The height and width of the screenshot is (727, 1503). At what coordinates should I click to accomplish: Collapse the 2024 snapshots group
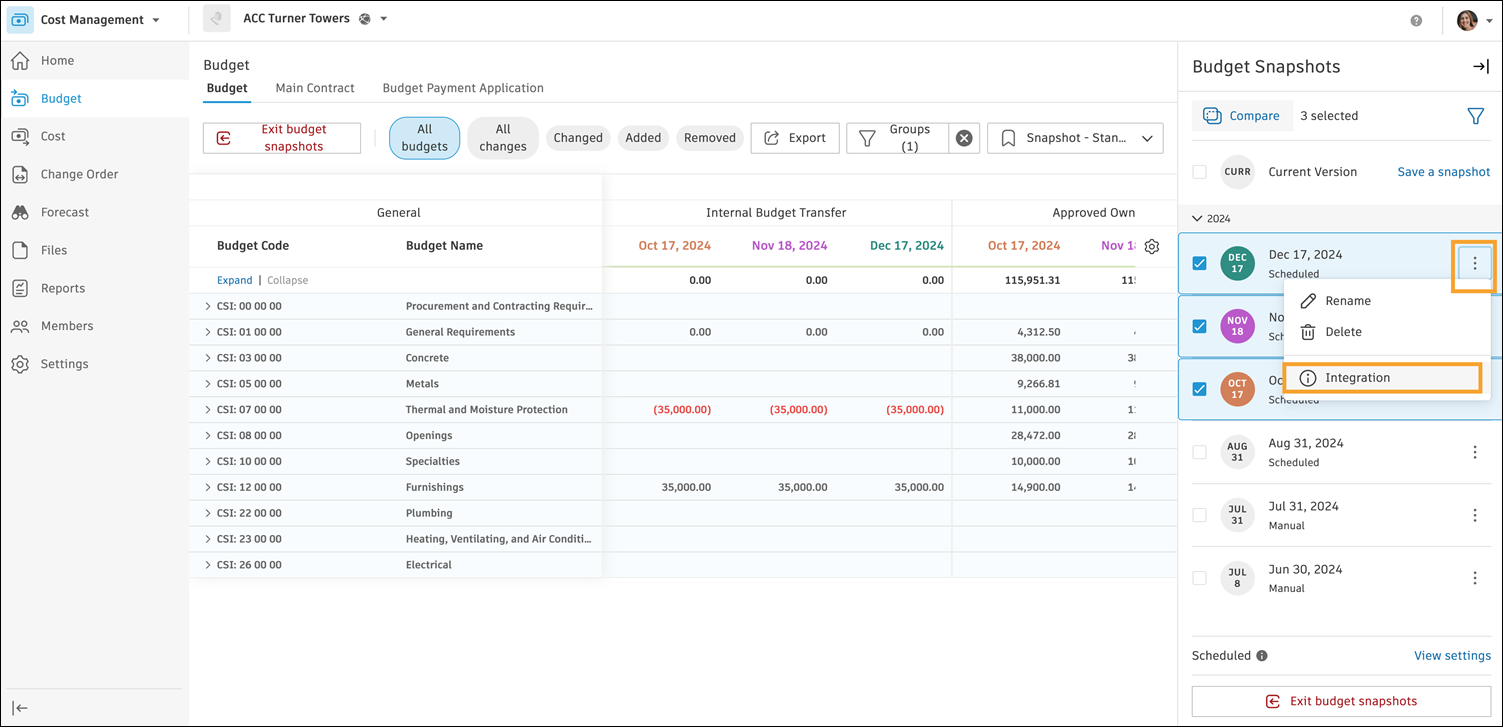tap(1198, 218)
